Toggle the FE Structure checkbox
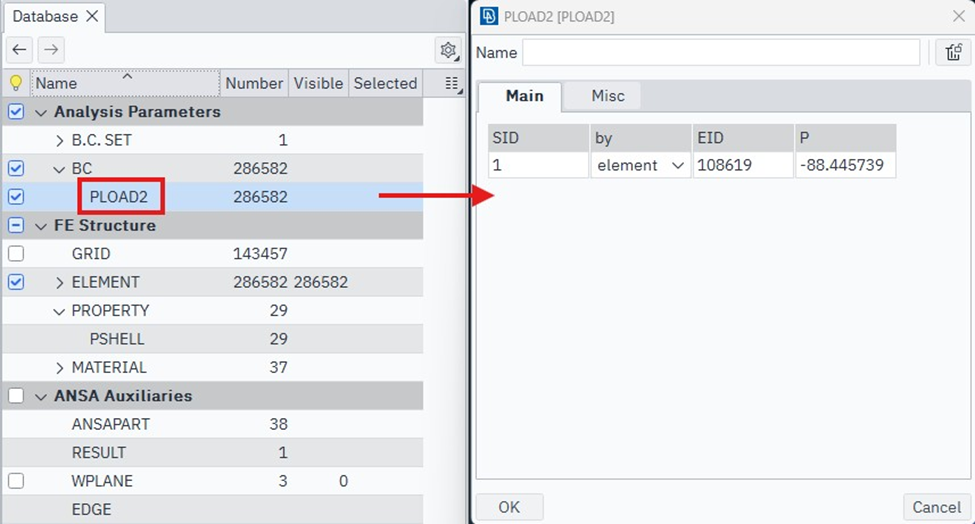Screen dimensions: 975x524 (16, 225)
